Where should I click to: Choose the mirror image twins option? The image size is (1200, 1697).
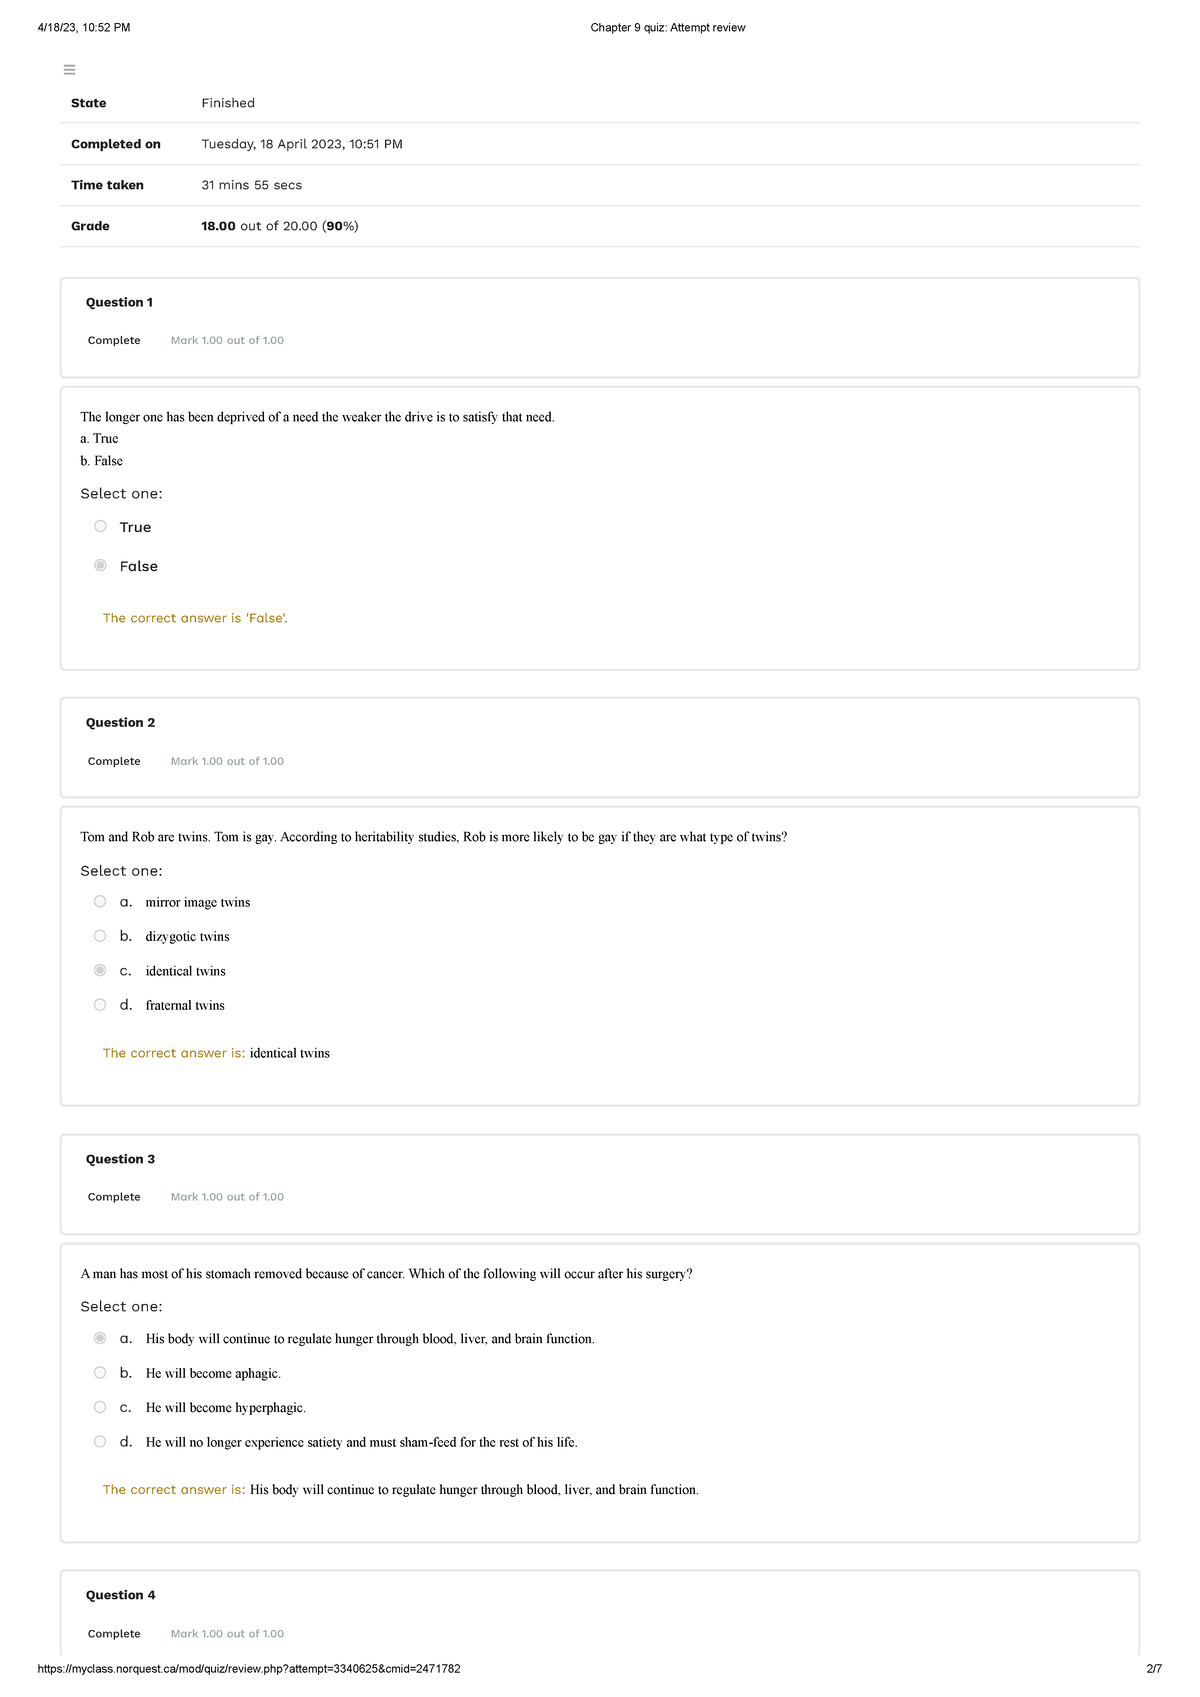pos(100,902)
